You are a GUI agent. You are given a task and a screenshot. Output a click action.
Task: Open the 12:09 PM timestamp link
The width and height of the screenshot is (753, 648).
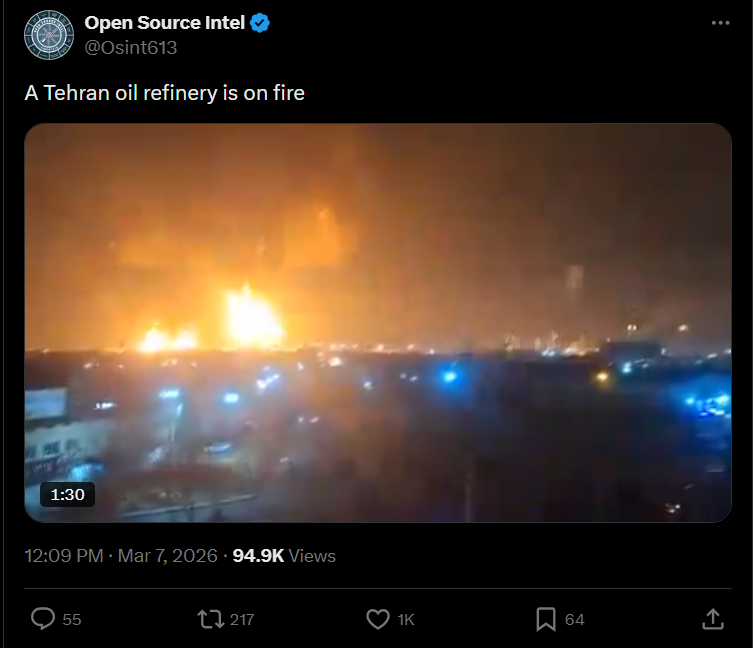point(64,556)
